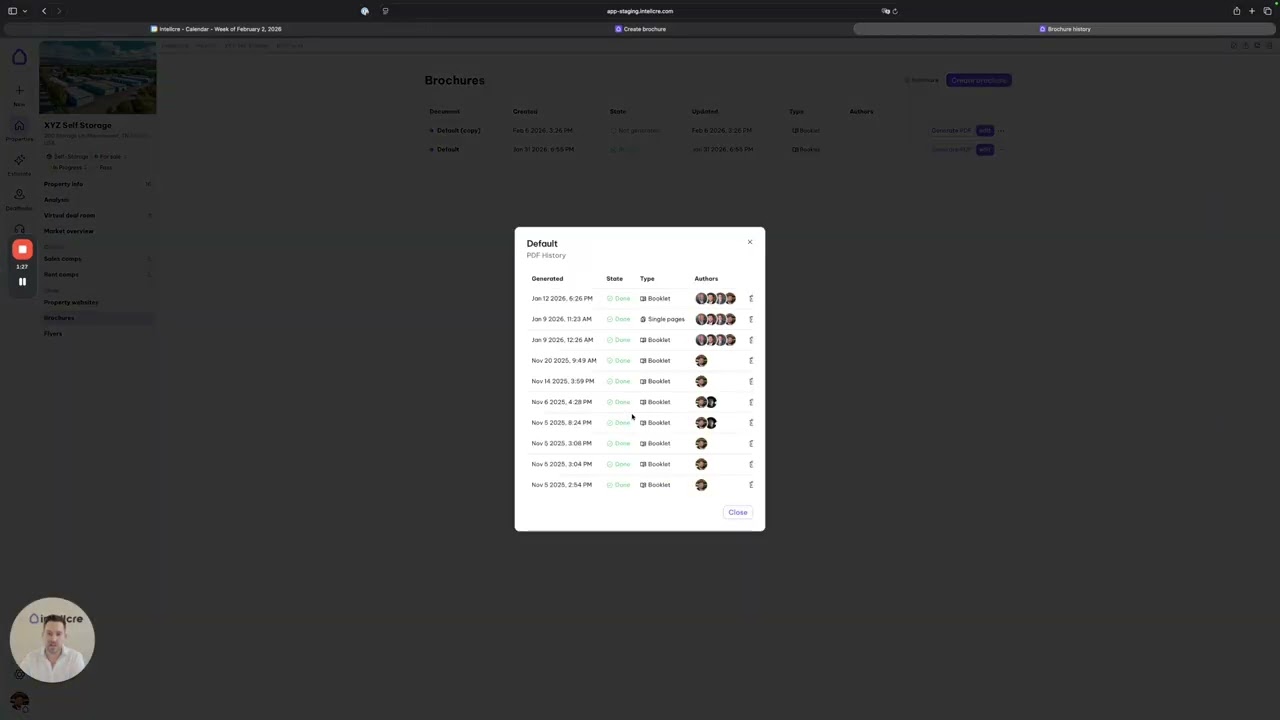This screenshot has height=720, width=1280.
Task: Open a new browser tab with plus icon
Action: coord(1252,11)
